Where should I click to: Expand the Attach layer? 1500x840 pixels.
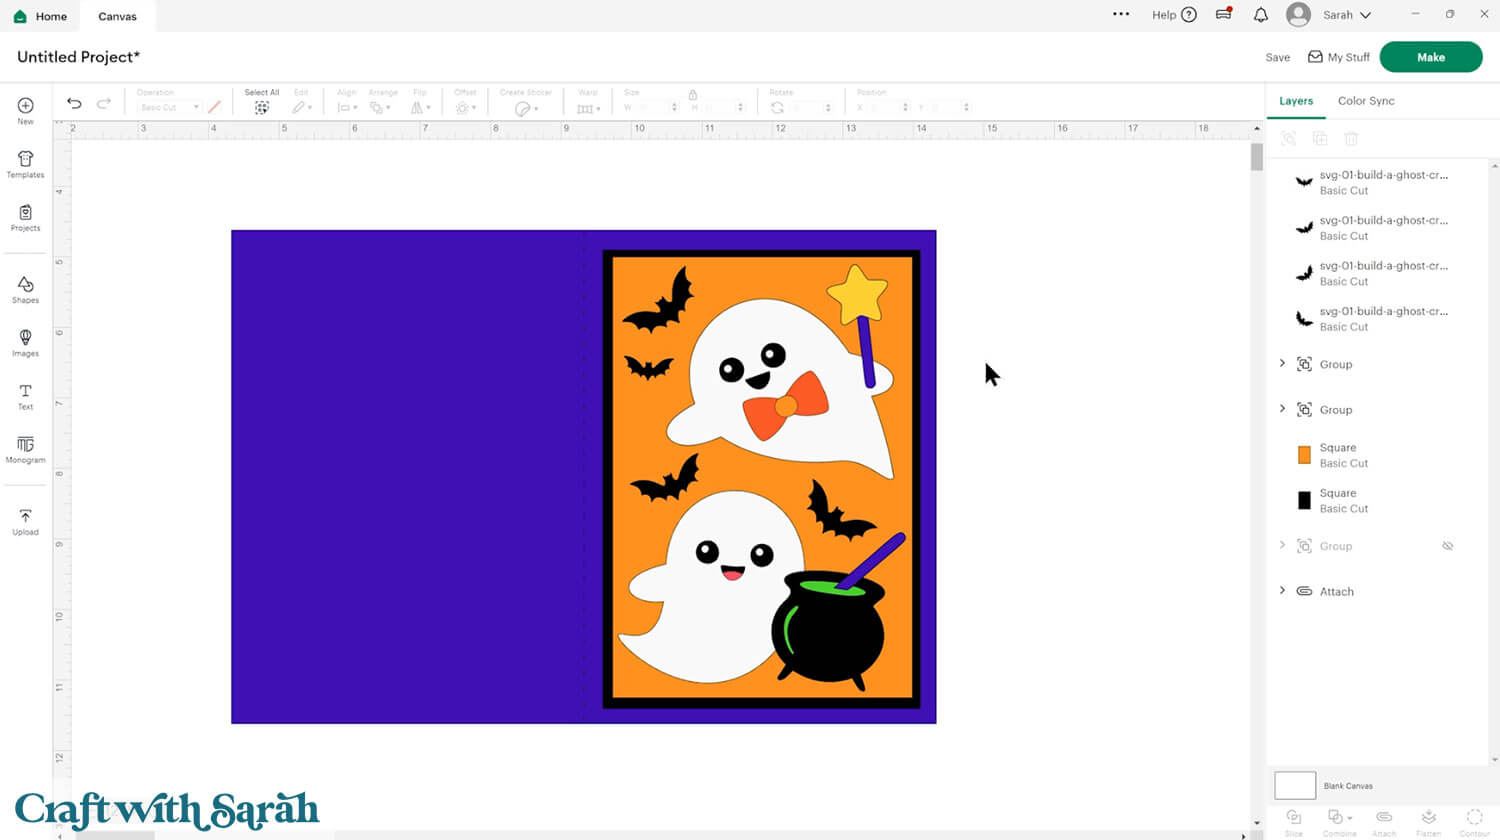(1282, 591)
